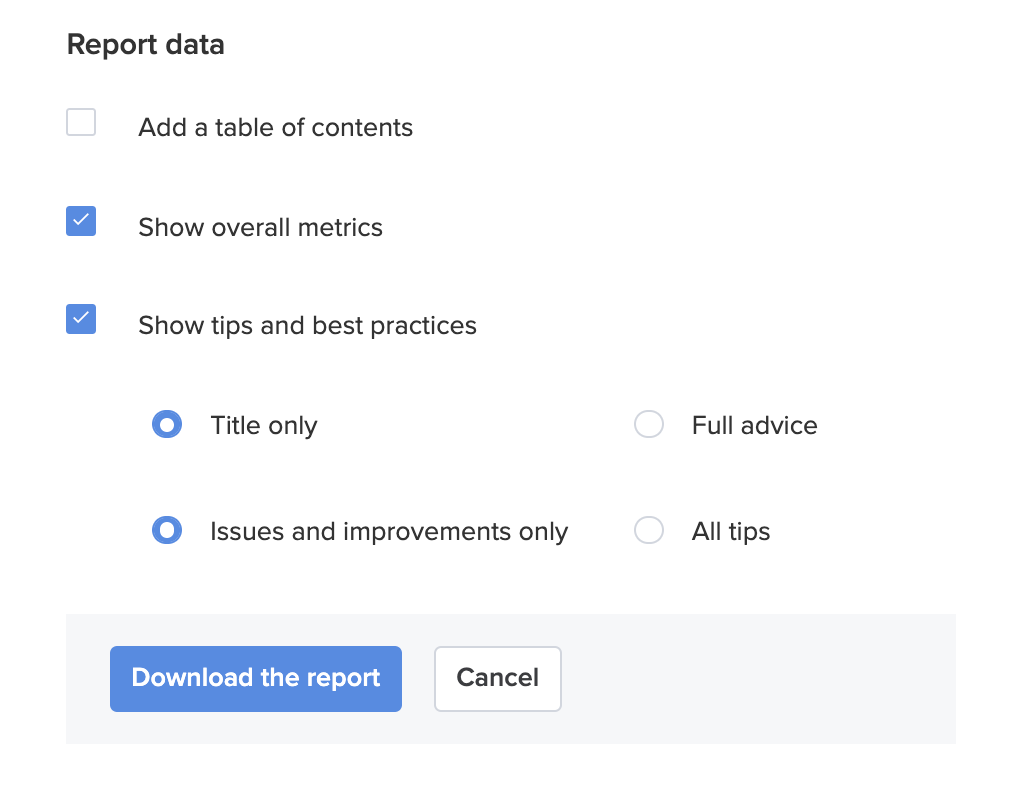Enable the 'Add a table of contents' checkbox
1020x794 pixels.
pos(81,121)
